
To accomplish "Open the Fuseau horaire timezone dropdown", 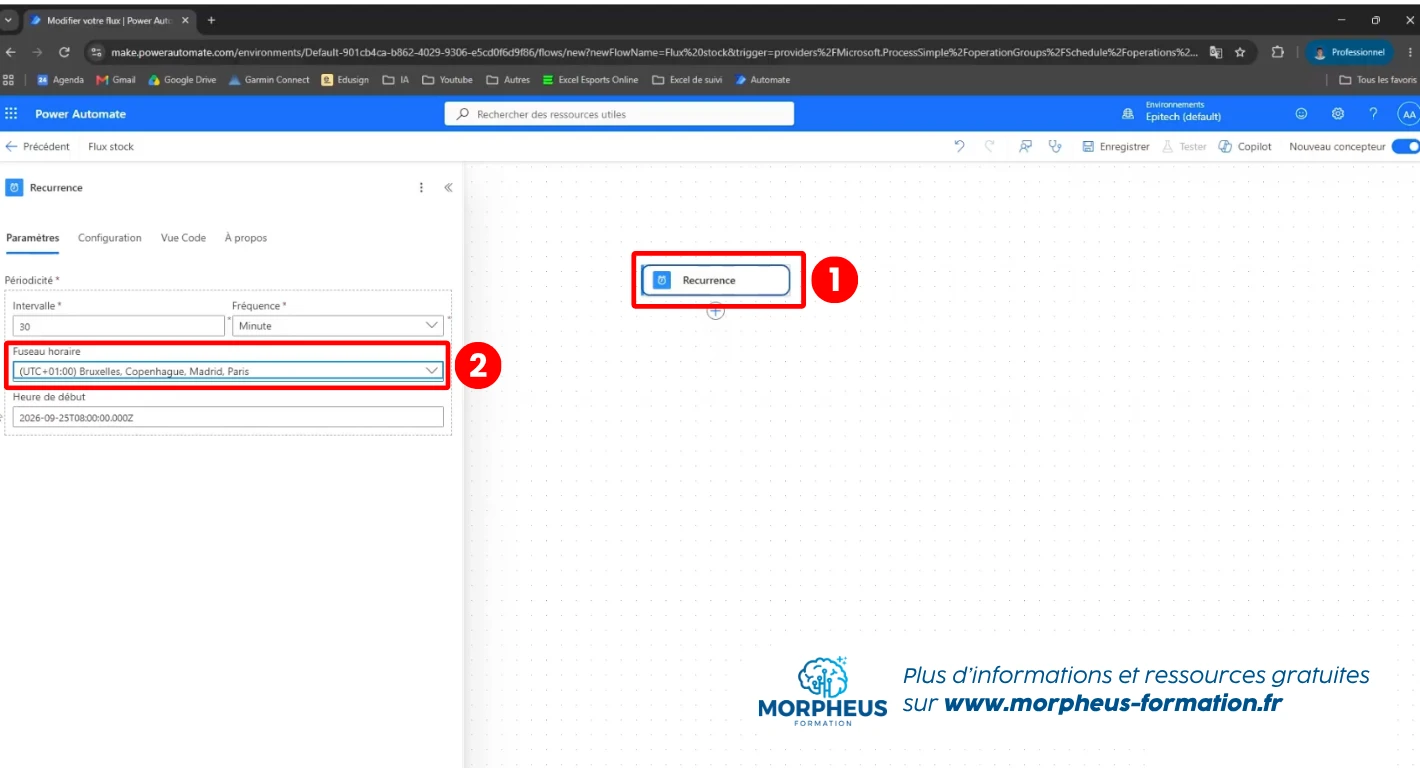I will 228,371.
